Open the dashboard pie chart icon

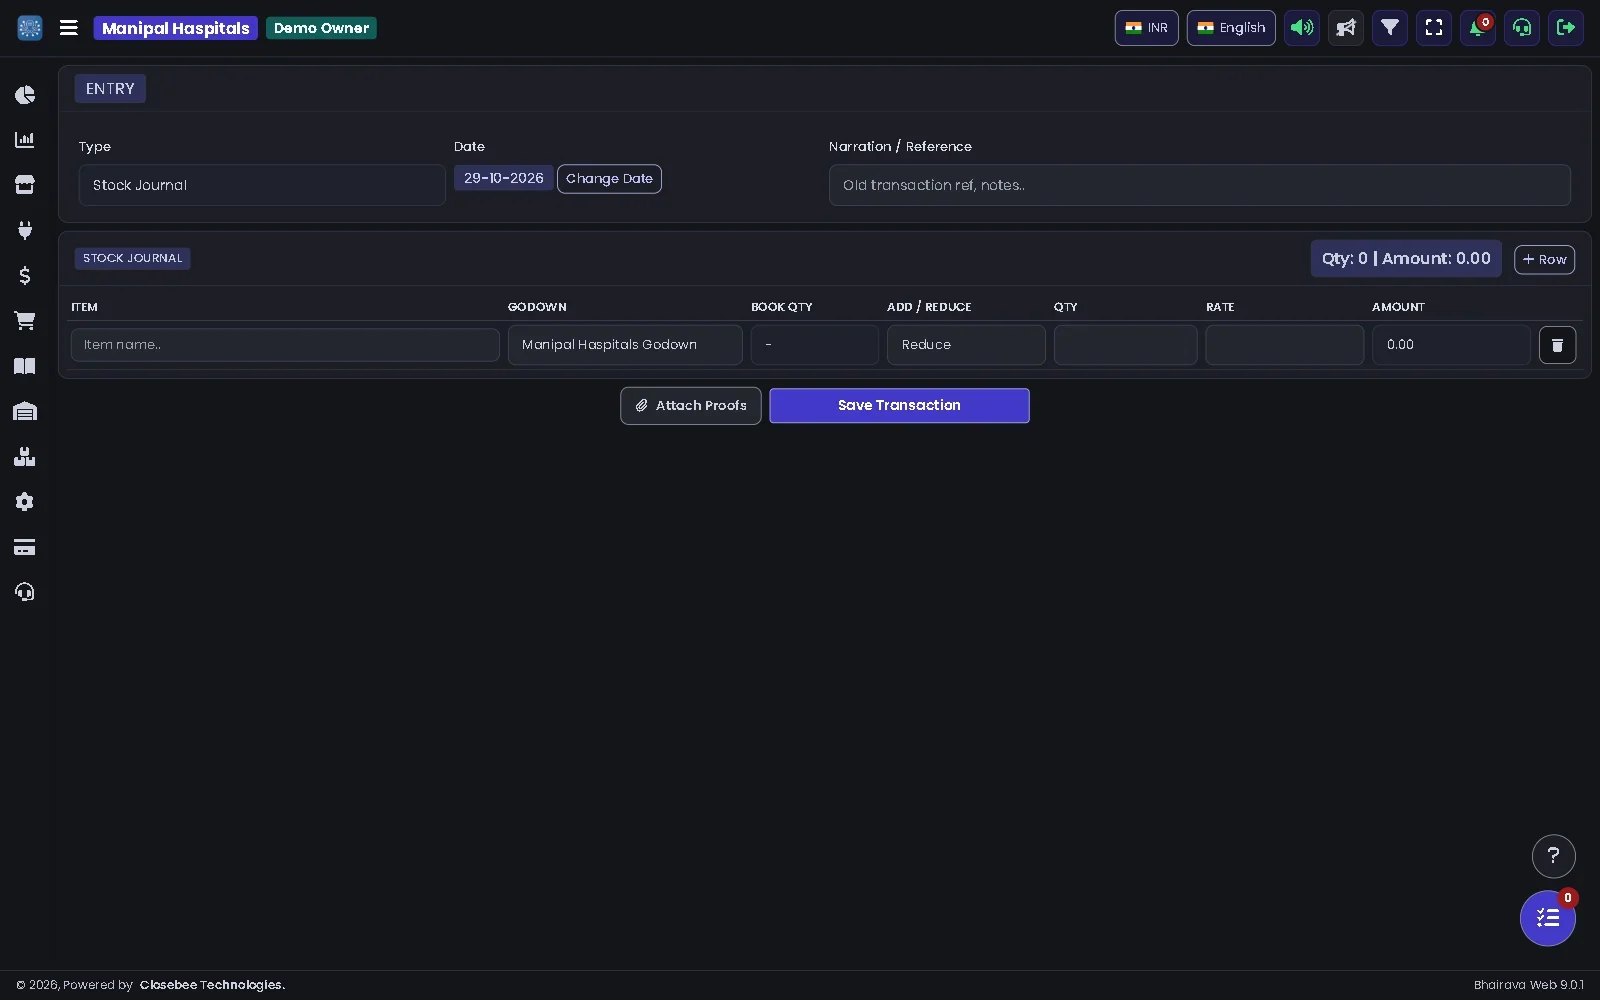tap(25, 95)
